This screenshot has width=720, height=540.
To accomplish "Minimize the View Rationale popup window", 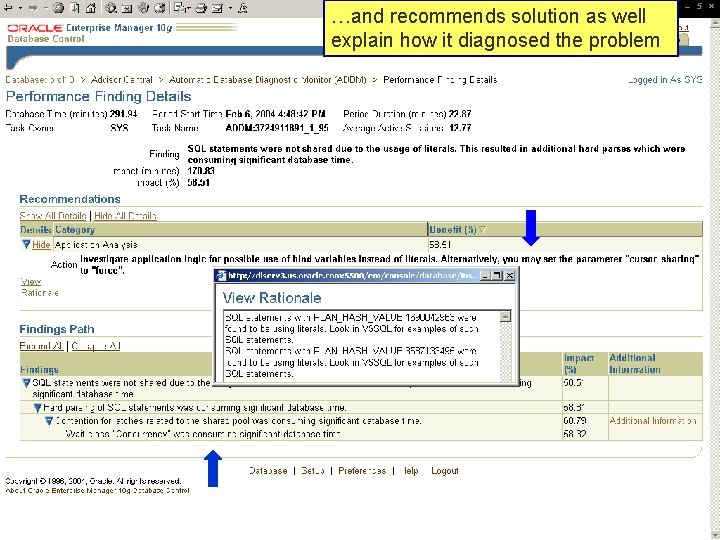I will (484, 276).
